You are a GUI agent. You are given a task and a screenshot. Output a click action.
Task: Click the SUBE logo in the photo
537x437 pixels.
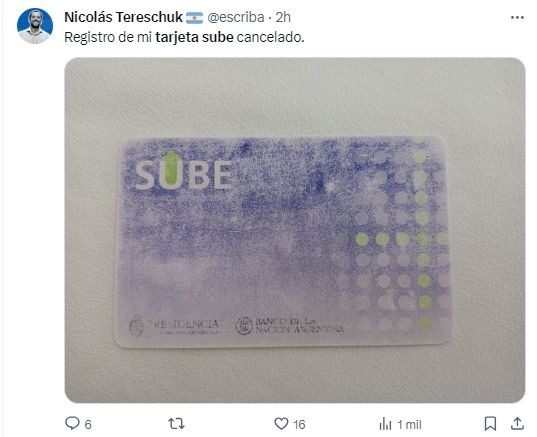click(184, 173)
